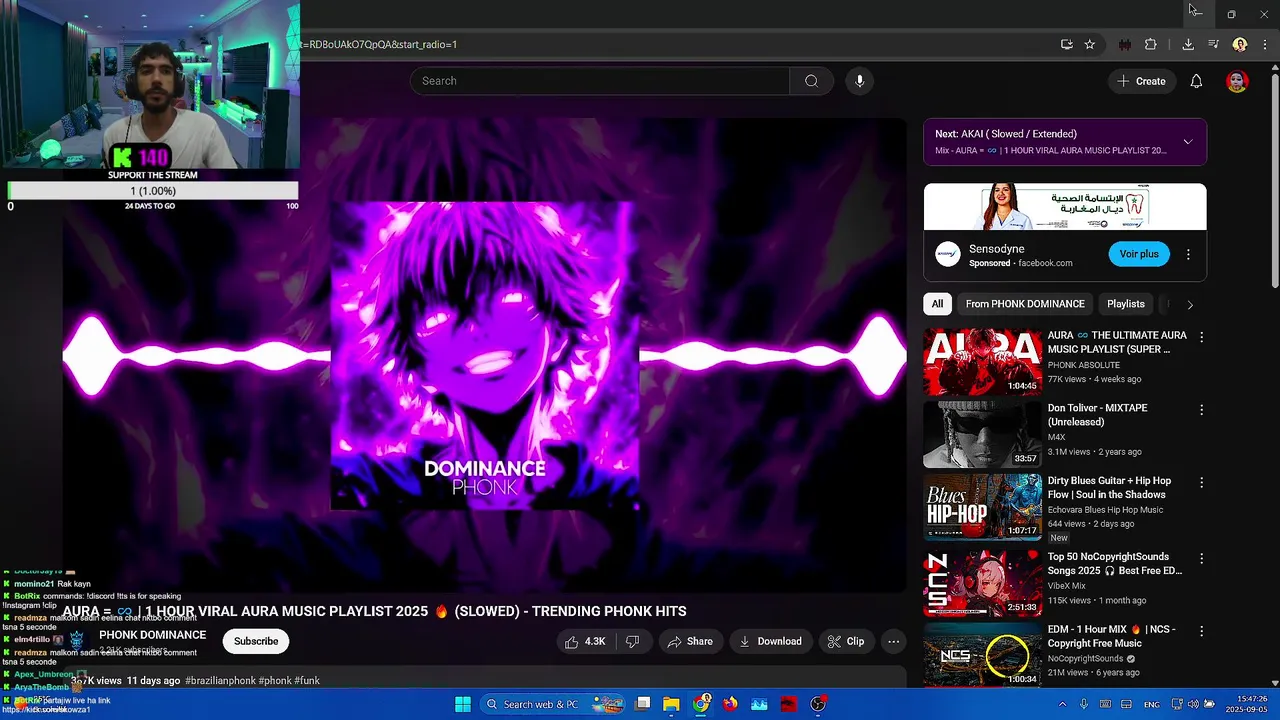The height and width of the screenshot is (720, 1280).
Task: Show hidden system tray icons
Action: [1062, 704]
